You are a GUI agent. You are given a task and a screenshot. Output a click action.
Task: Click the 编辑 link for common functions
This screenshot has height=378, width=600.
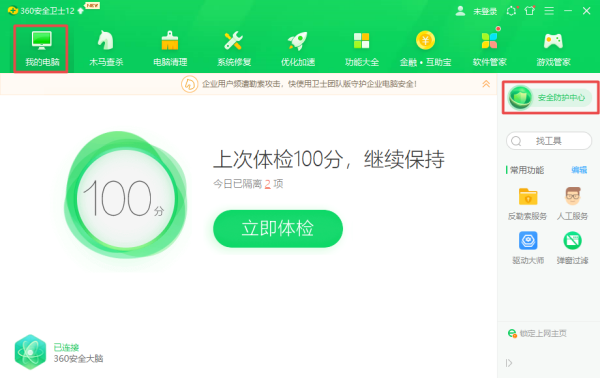pyautogui.click(x=579, y=170)
